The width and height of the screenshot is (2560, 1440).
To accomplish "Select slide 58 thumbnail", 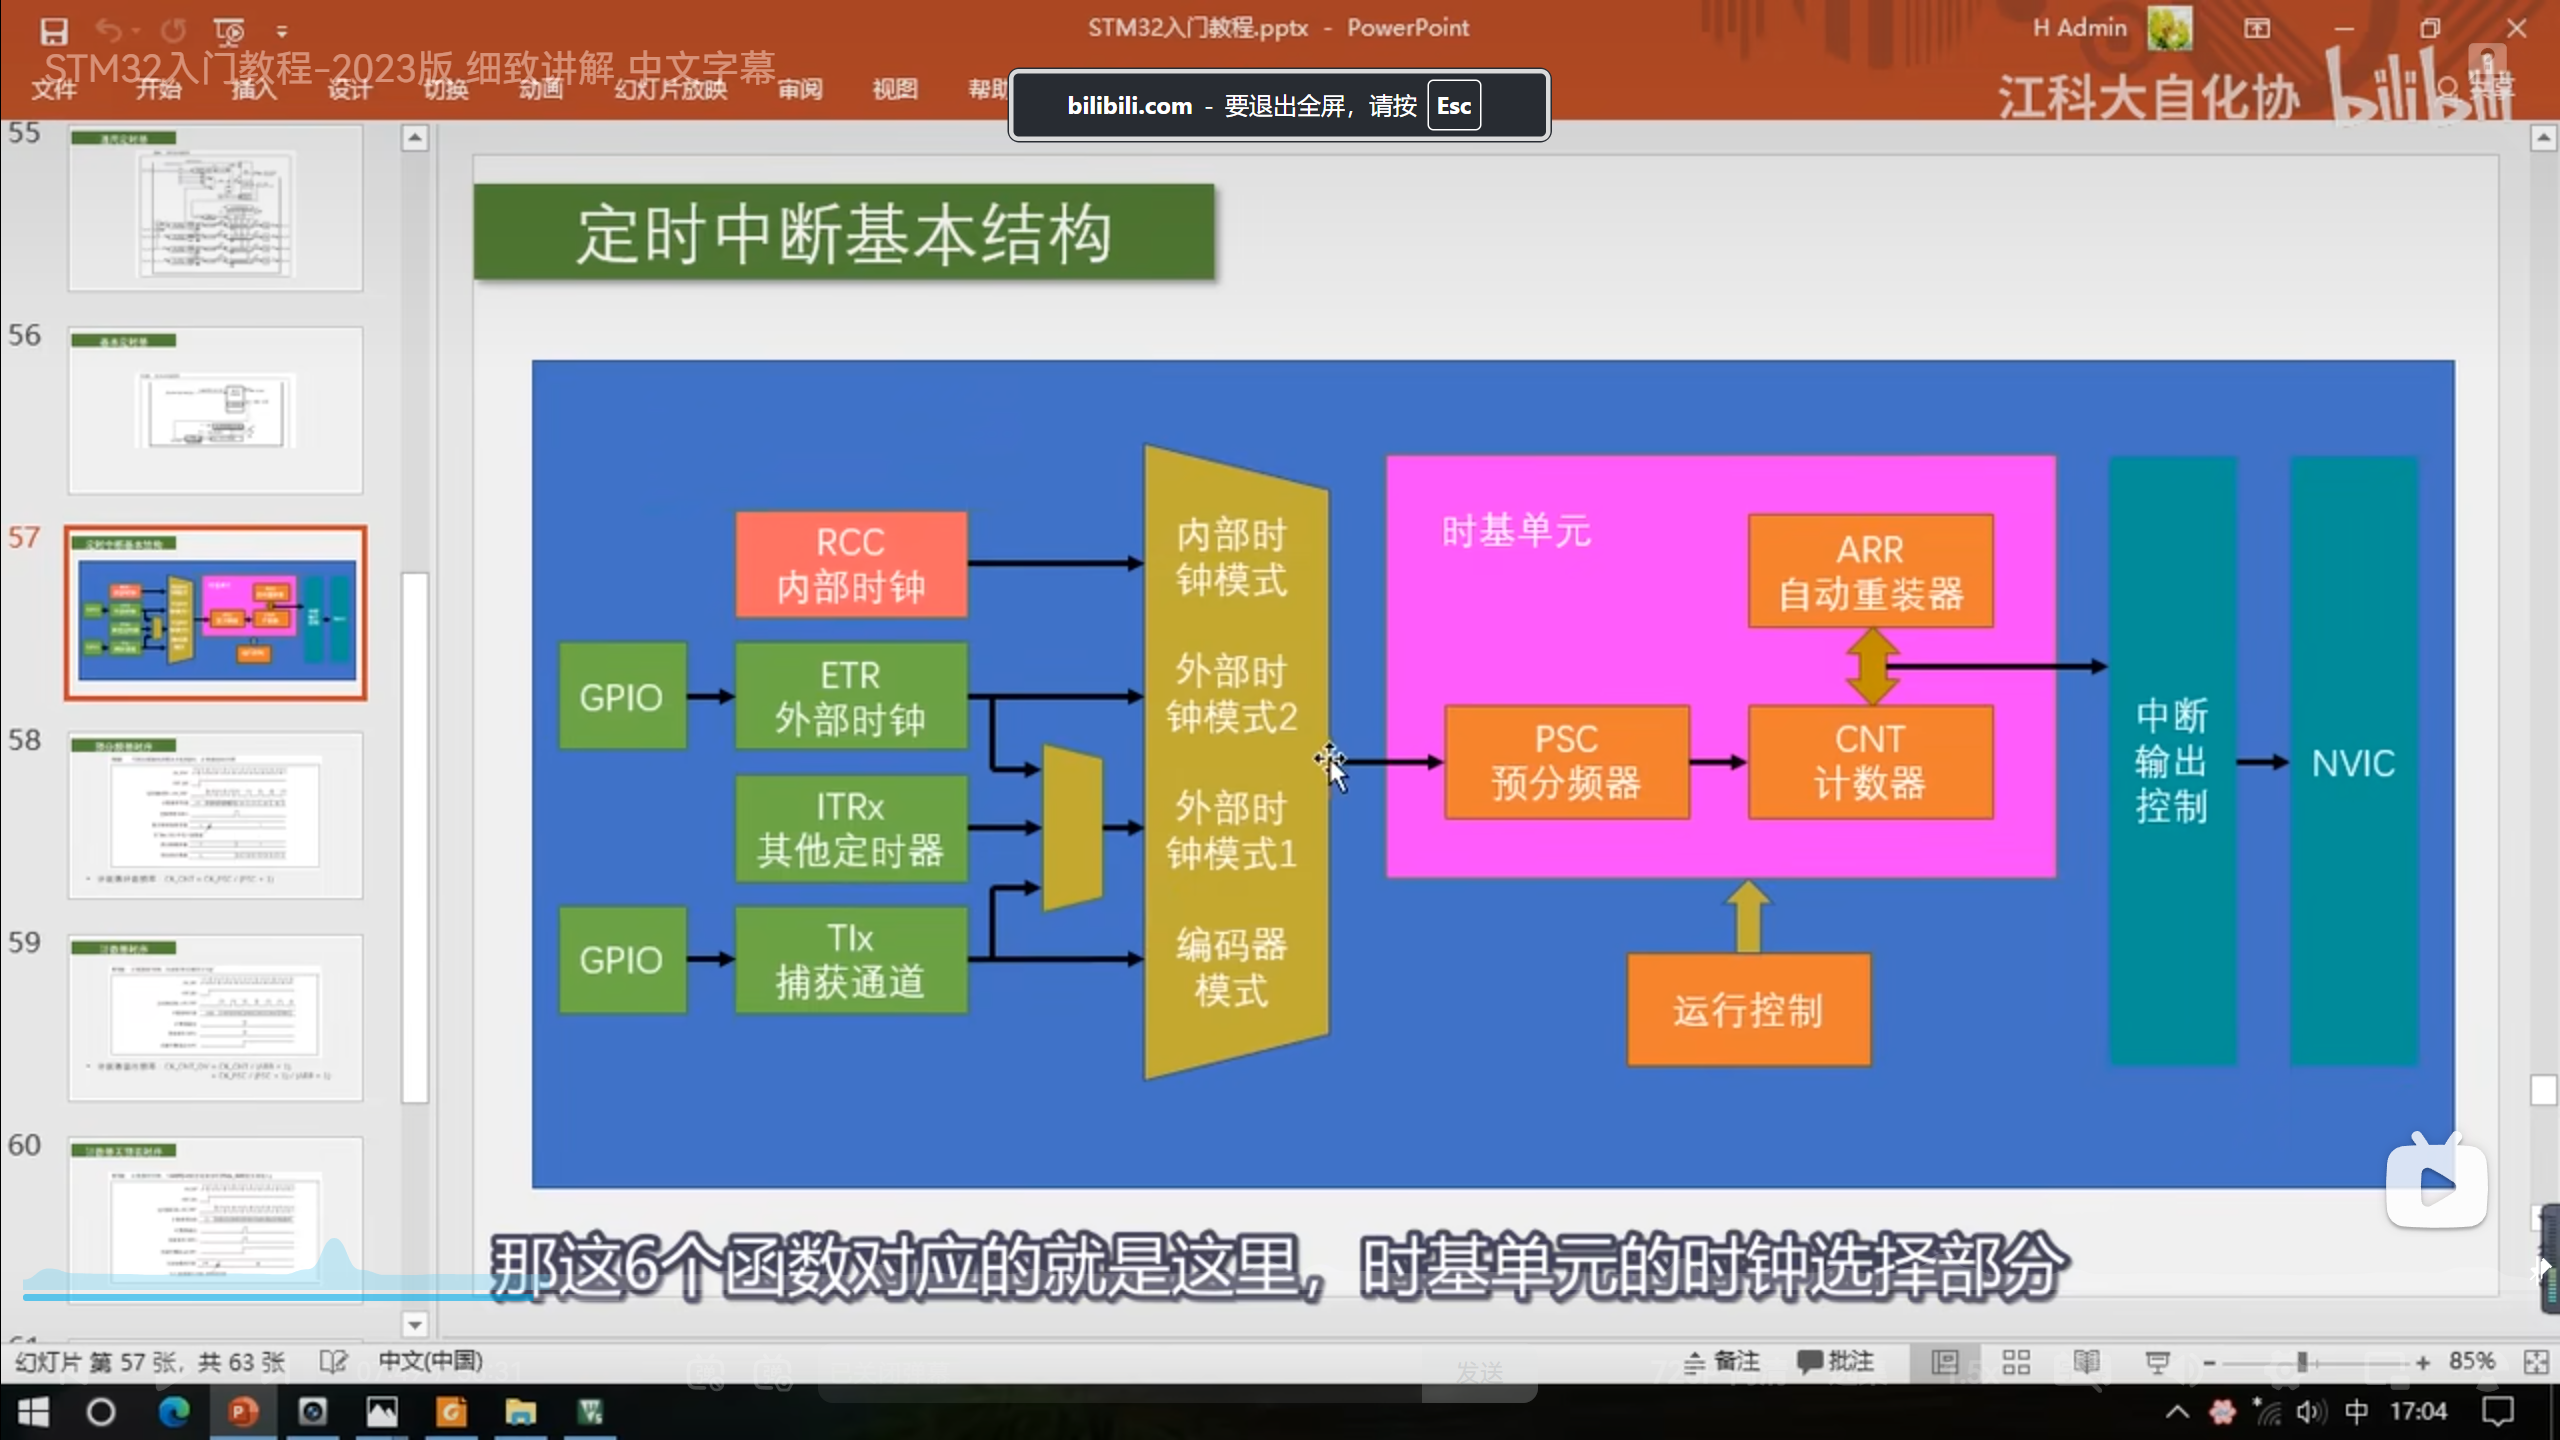I will 215,815.
